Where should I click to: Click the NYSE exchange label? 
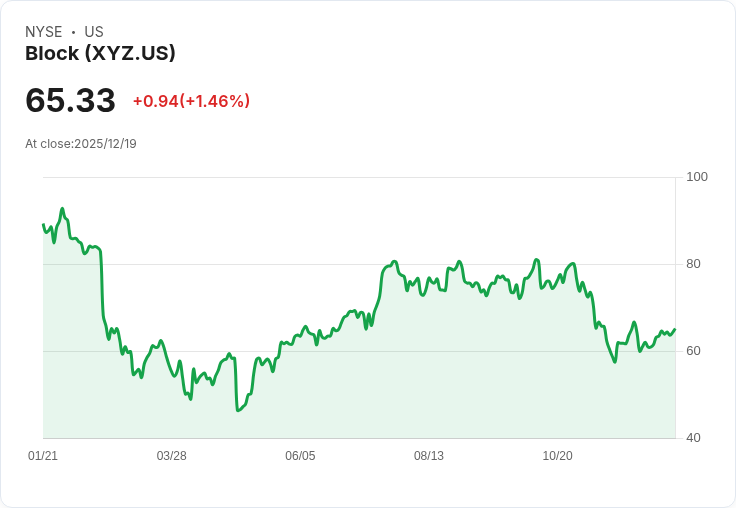[44, 32]
